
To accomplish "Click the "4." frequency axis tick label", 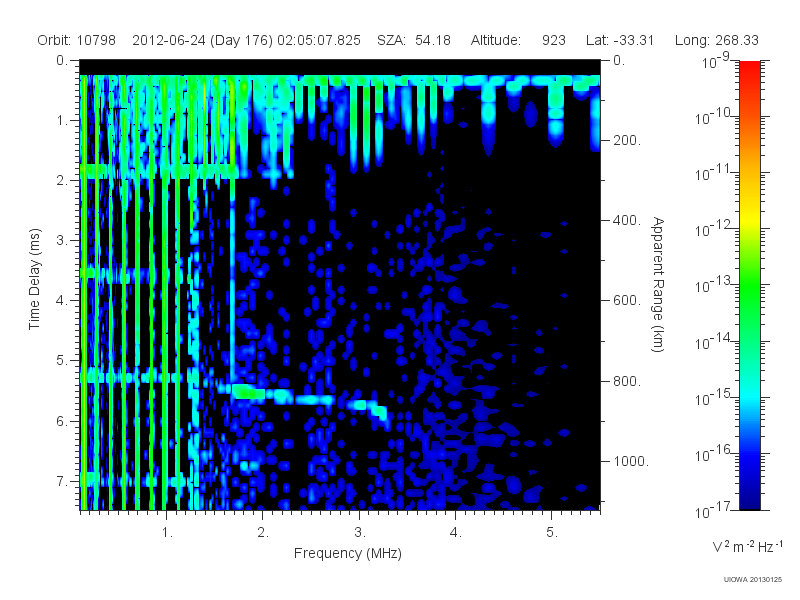I will coord(456,533).
